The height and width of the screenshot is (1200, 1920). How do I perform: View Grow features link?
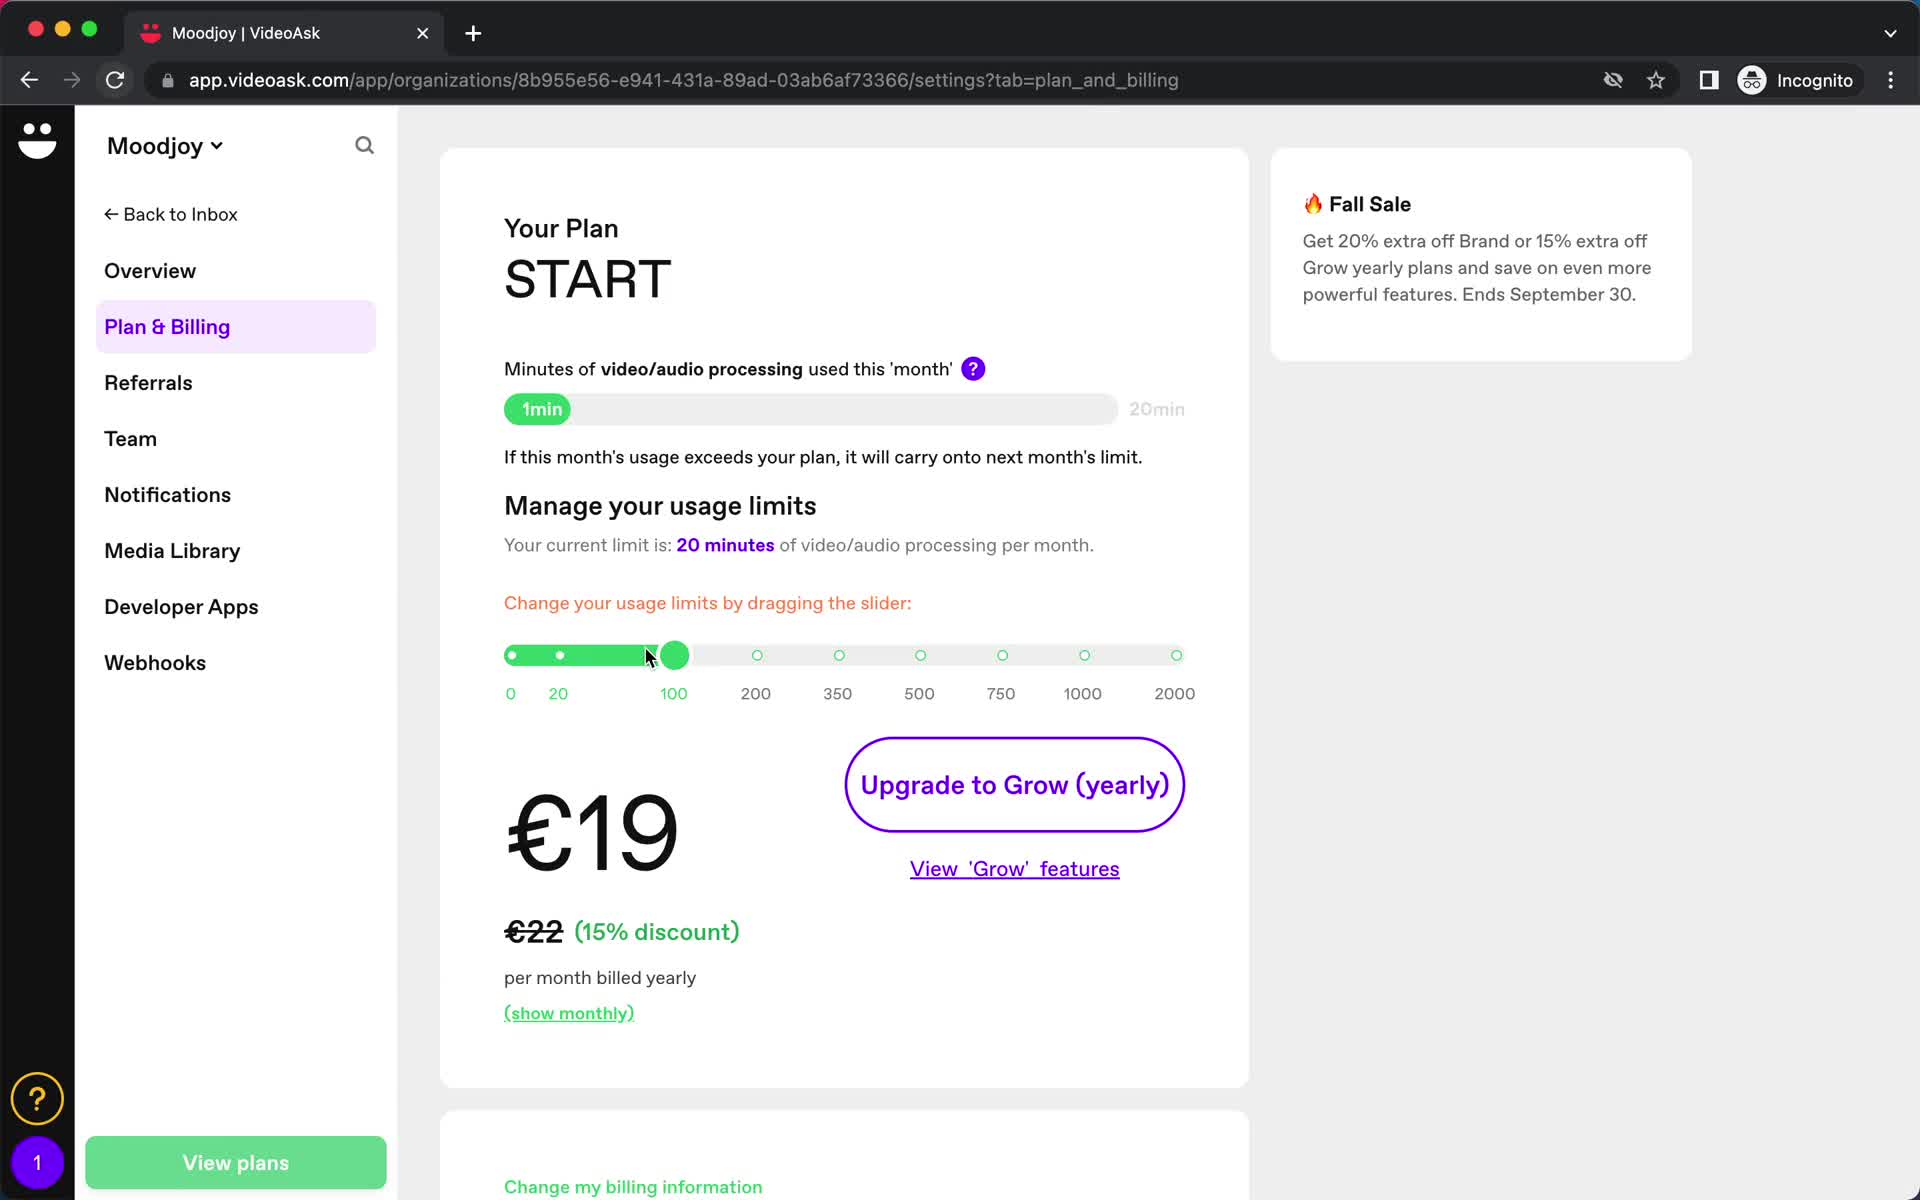tap(1013, 868)
